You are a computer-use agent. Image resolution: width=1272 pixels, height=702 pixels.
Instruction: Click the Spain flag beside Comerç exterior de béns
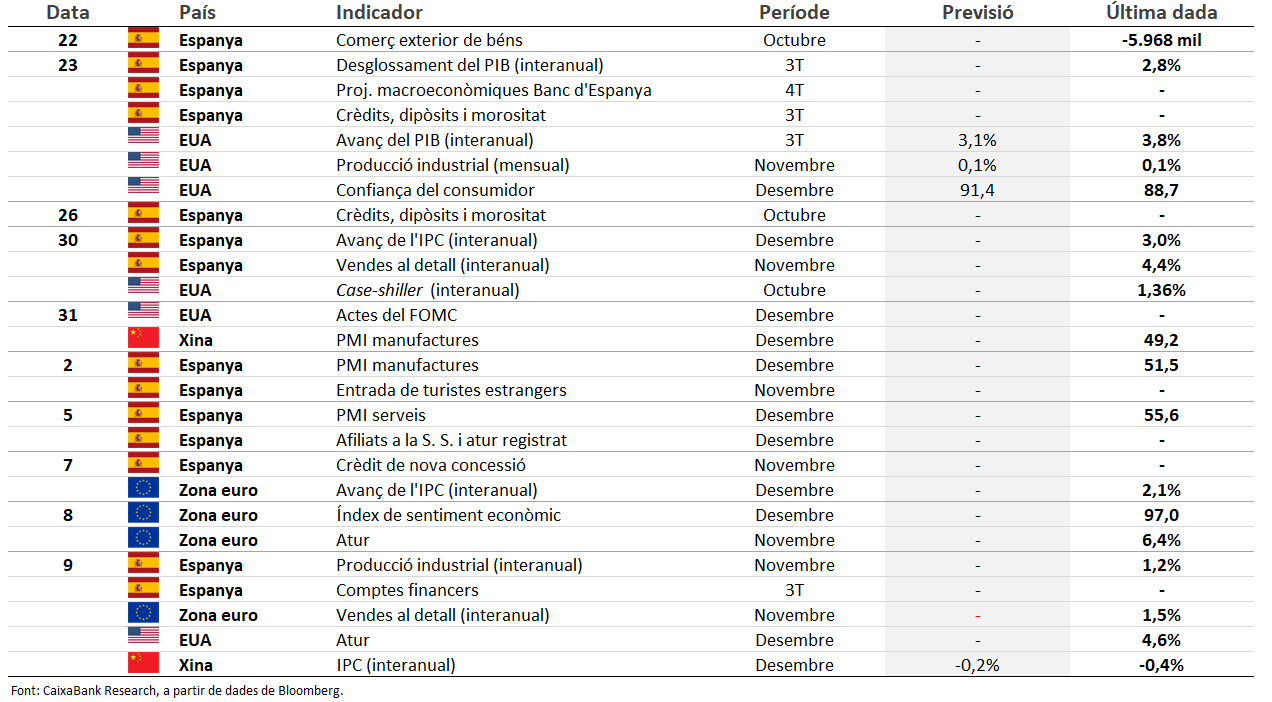143,40
